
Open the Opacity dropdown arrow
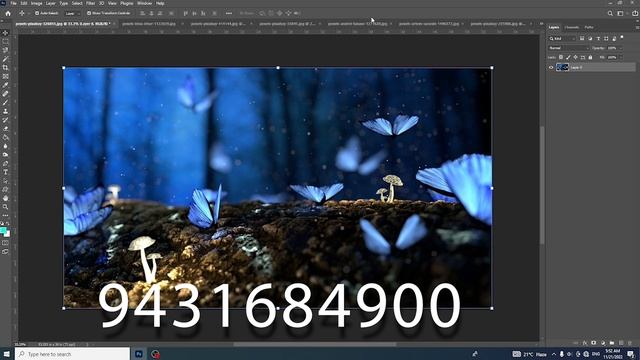point(621,48)
